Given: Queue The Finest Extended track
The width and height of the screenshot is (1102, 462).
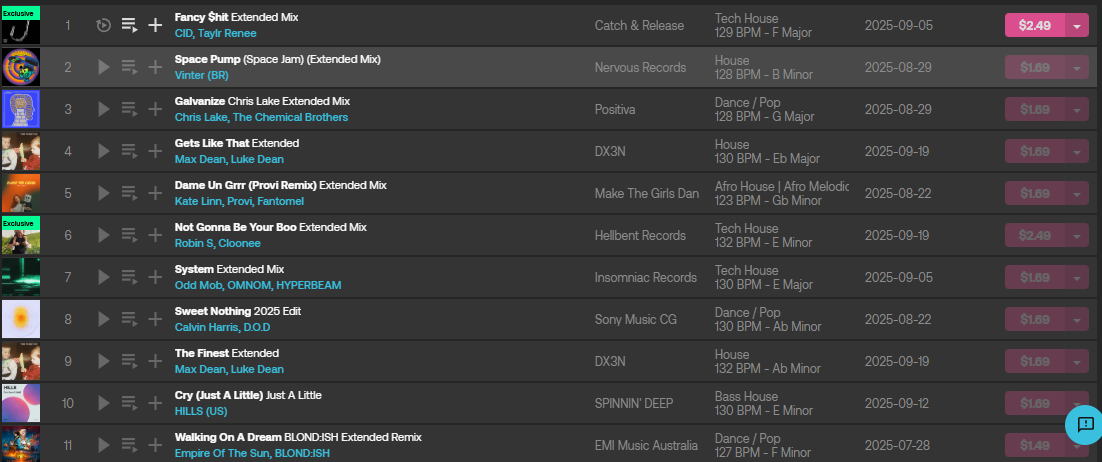Looking at the screenshot, I should (x=128, y=361).
